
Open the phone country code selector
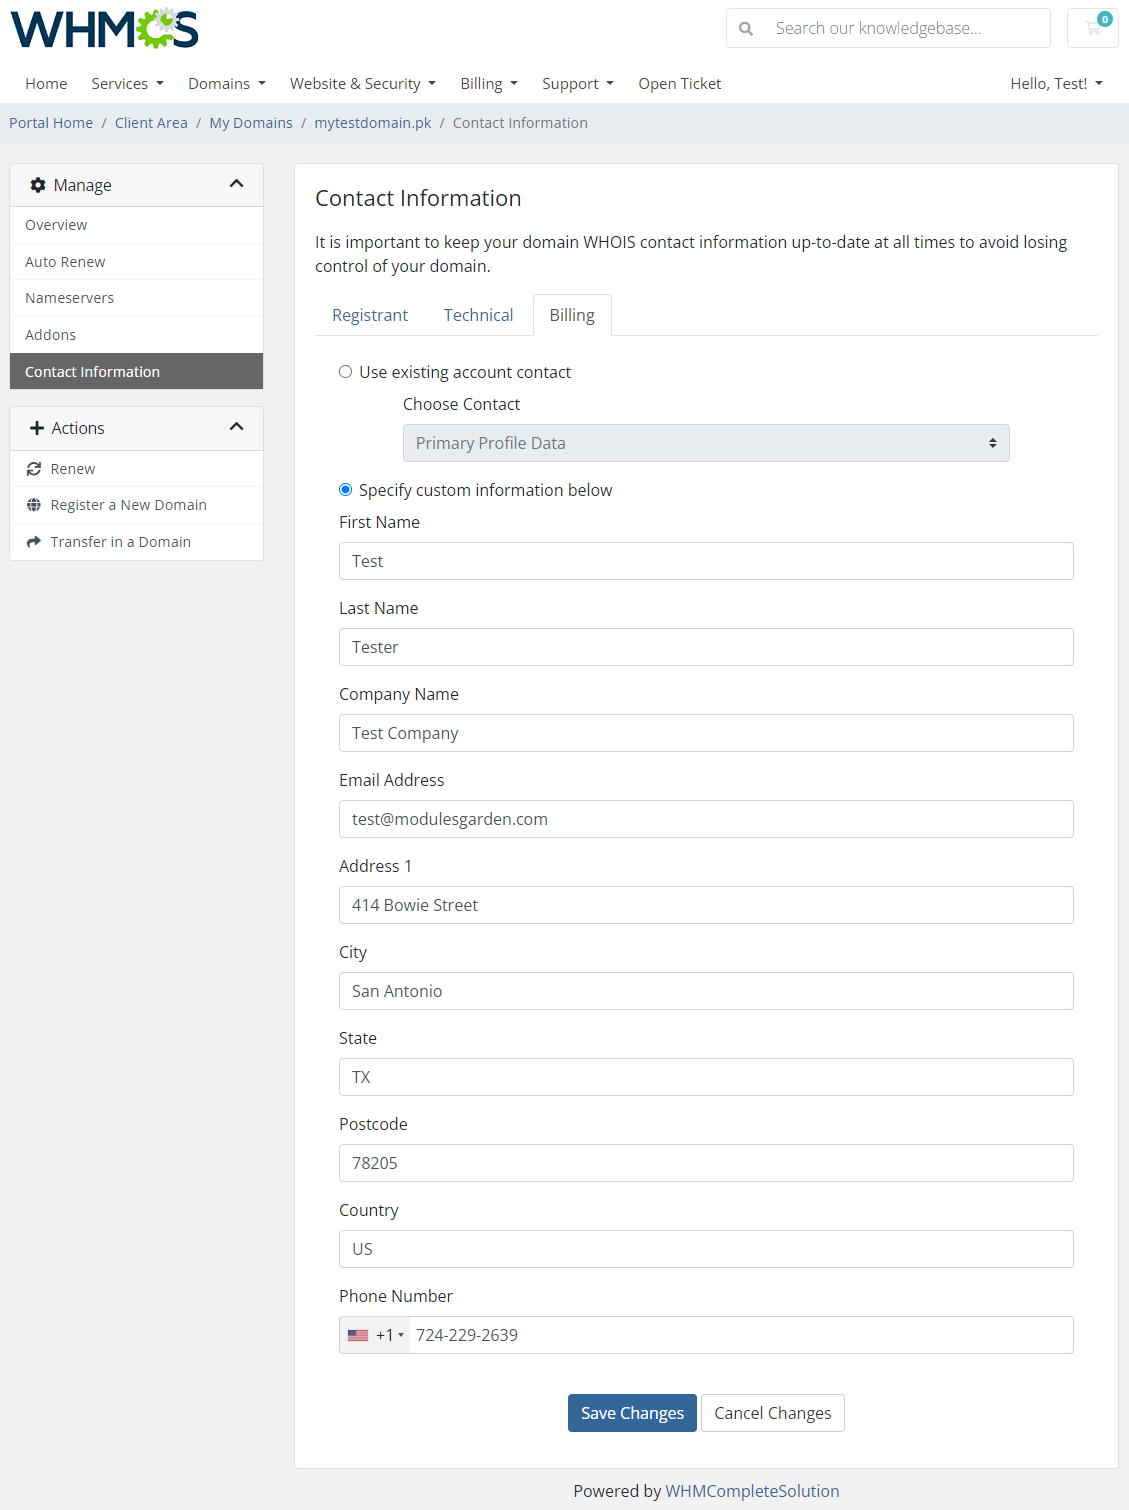coord(375,1335)
